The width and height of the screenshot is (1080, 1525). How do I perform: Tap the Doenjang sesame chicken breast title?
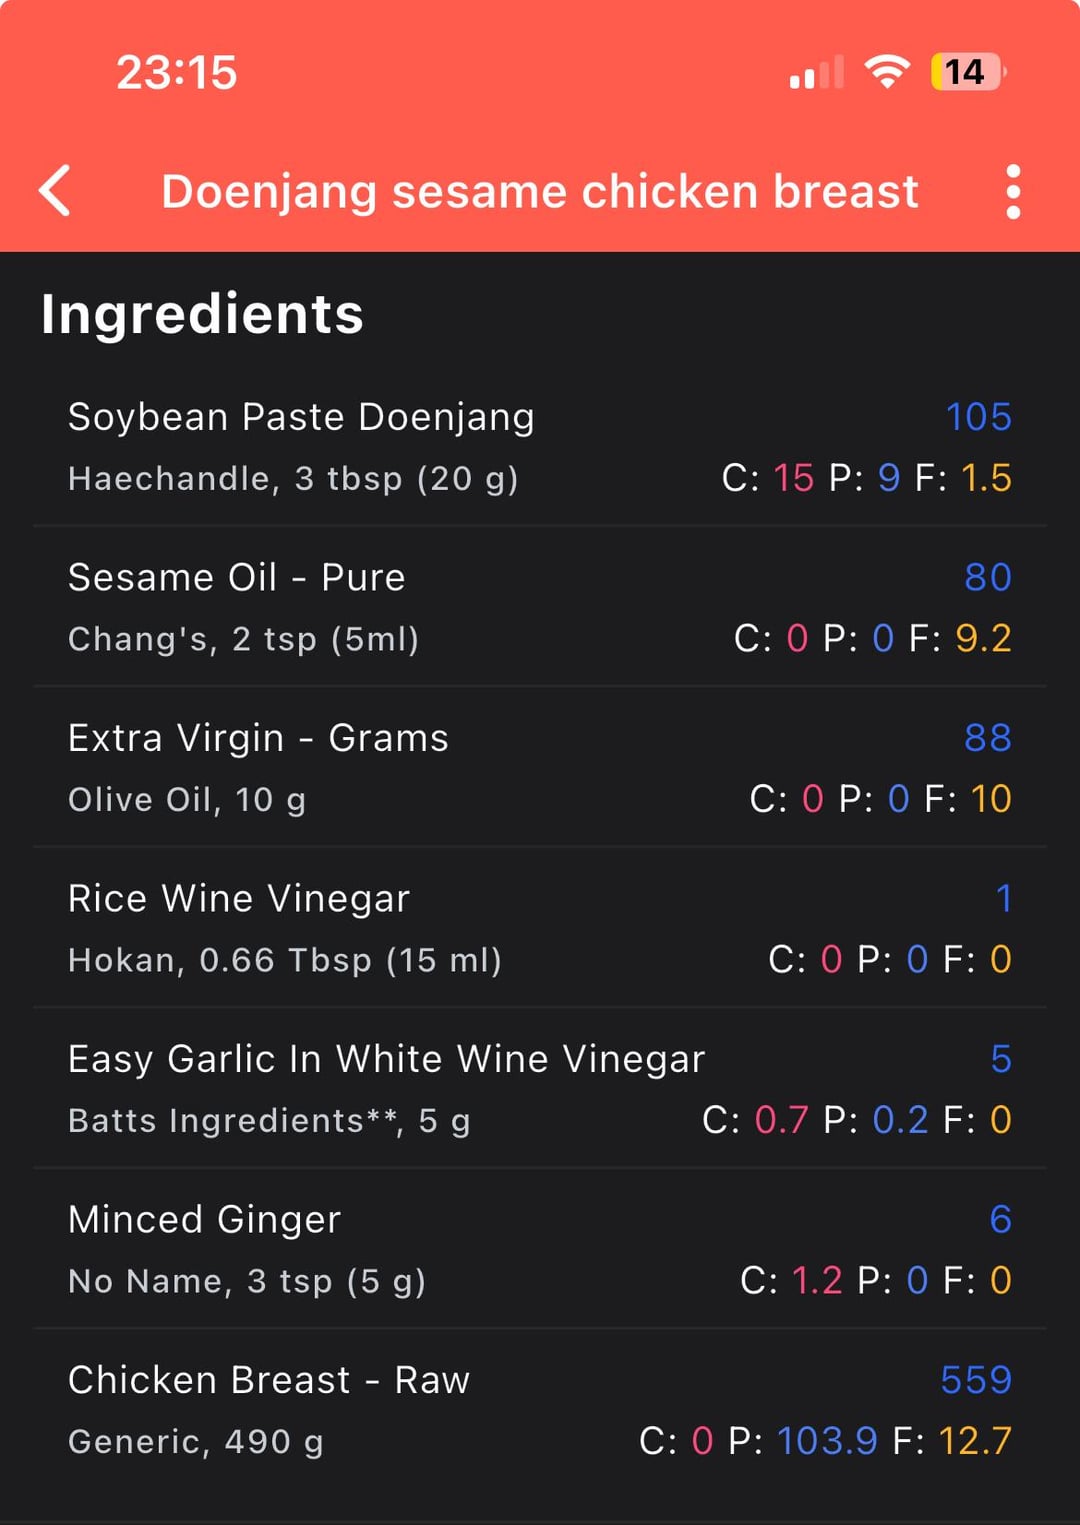click(x=539, y=191)
